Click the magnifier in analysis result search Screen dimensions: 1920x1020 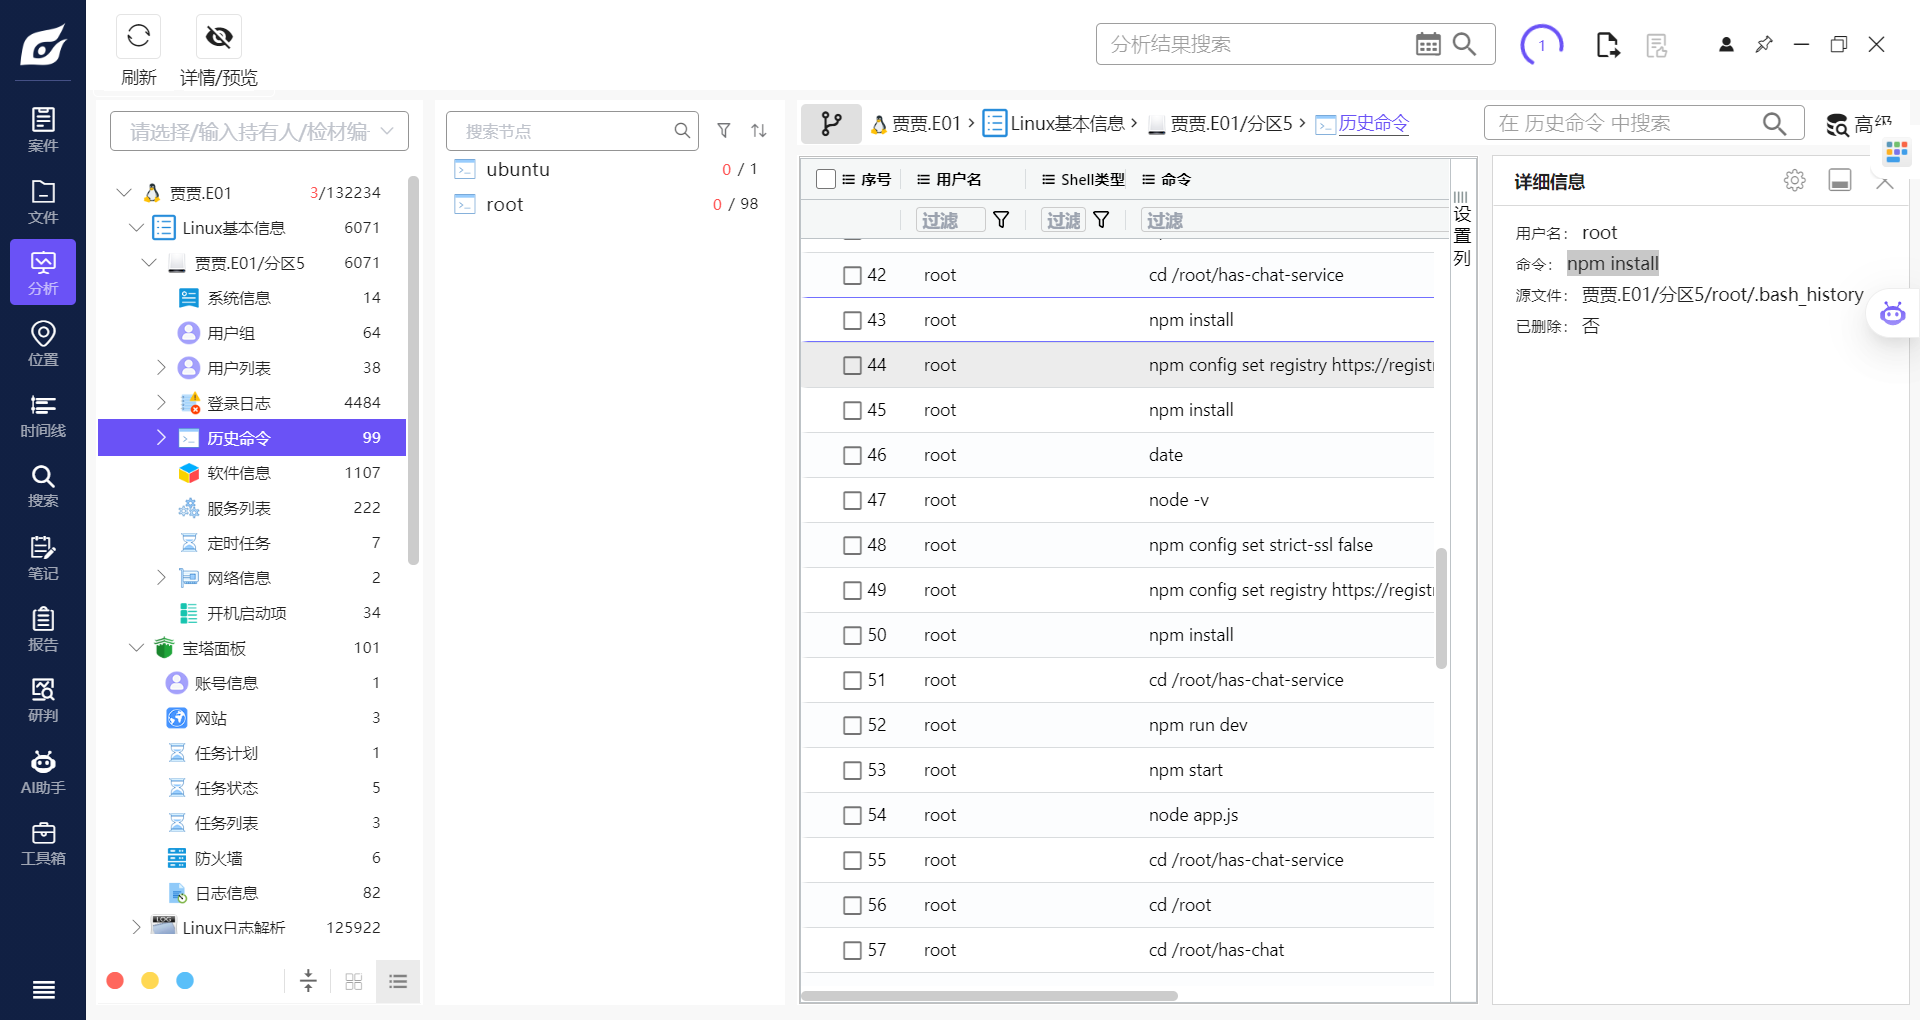[x=1464, y=44]
